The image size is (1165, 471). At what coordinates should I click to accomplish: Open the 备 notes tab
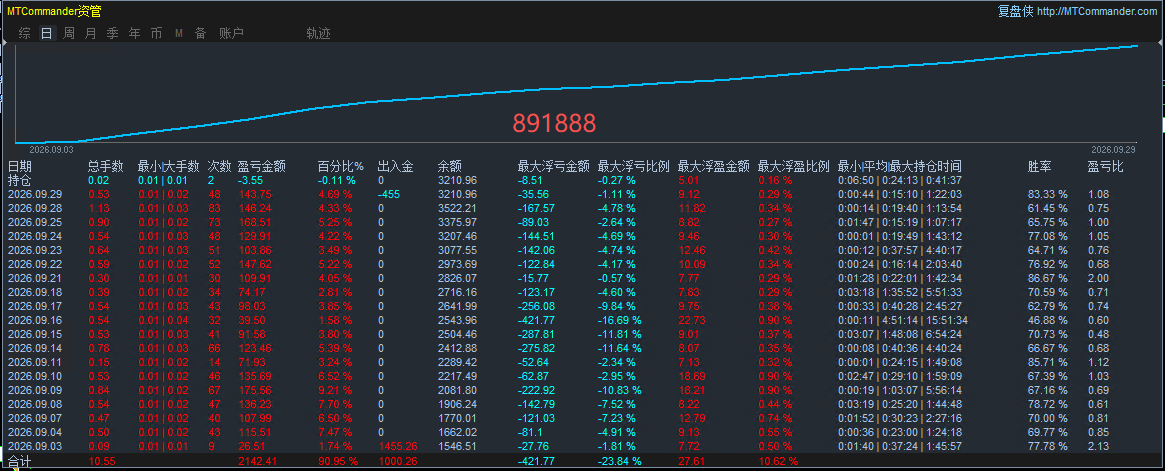[x=201, y=33]
